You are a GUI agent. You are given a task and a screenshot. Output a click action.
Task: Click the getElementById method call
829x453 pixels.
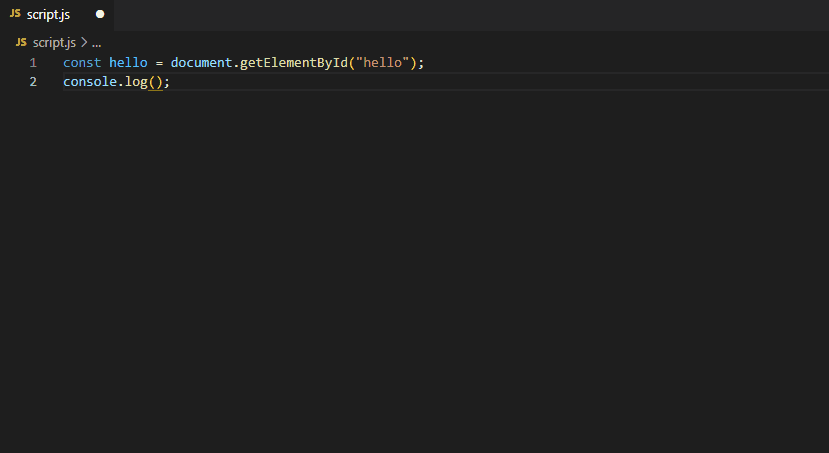293,63
